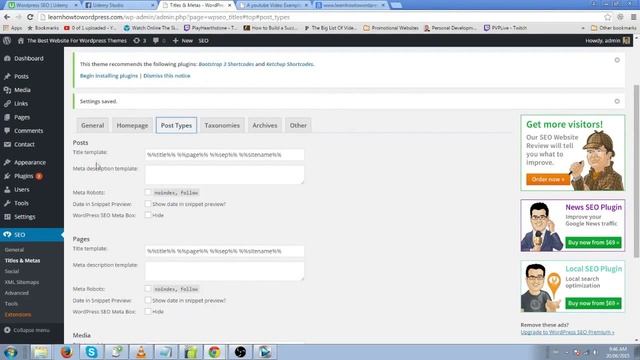Enable Posts show date in snippet preview

[x=148, y=204]
